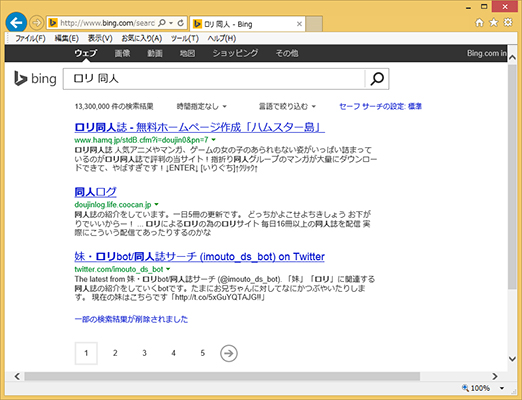Viewport: 522px width, 400px height.
Task: Expand the その他 menu in the Bing bar
Action: [x=287, y=53]
